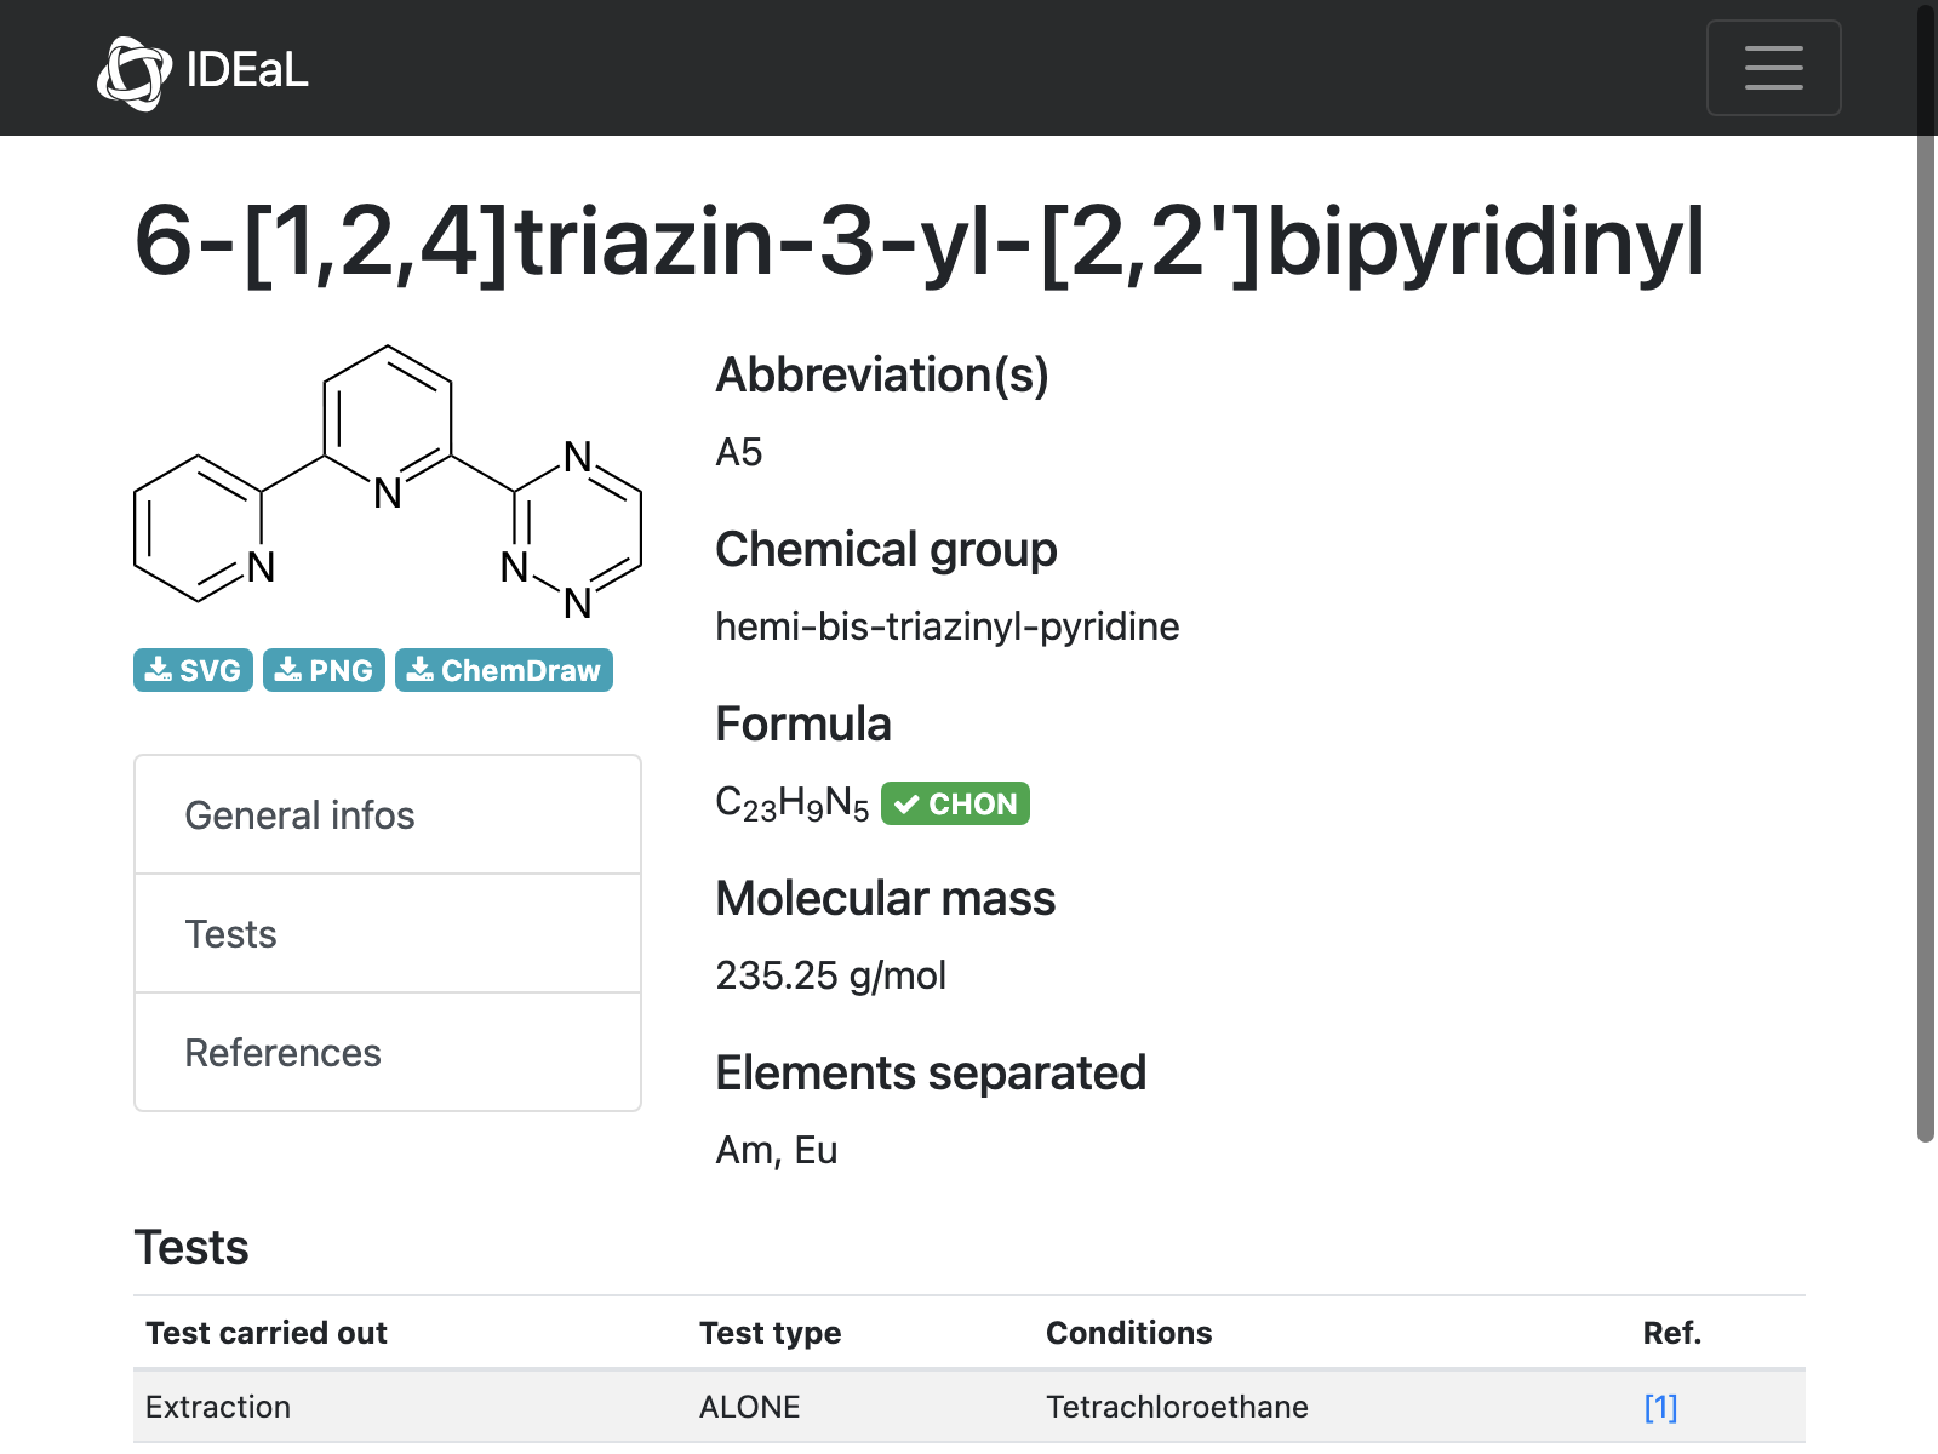Download the structure as SVG
1938x1454 pixels.
[x=193, y=670]
